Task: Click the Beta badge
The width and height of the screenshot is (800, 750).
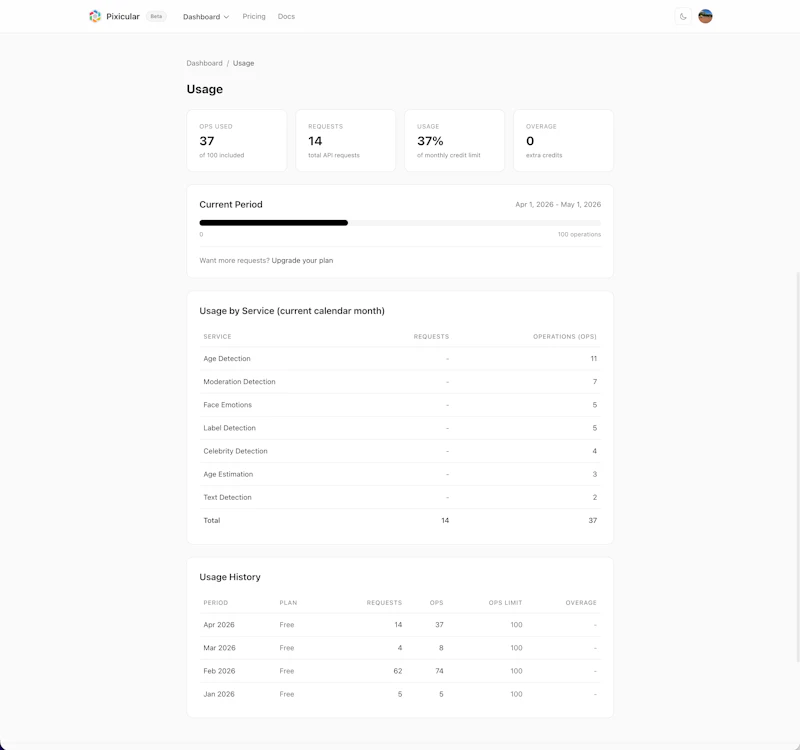Action: click(156, 16)
